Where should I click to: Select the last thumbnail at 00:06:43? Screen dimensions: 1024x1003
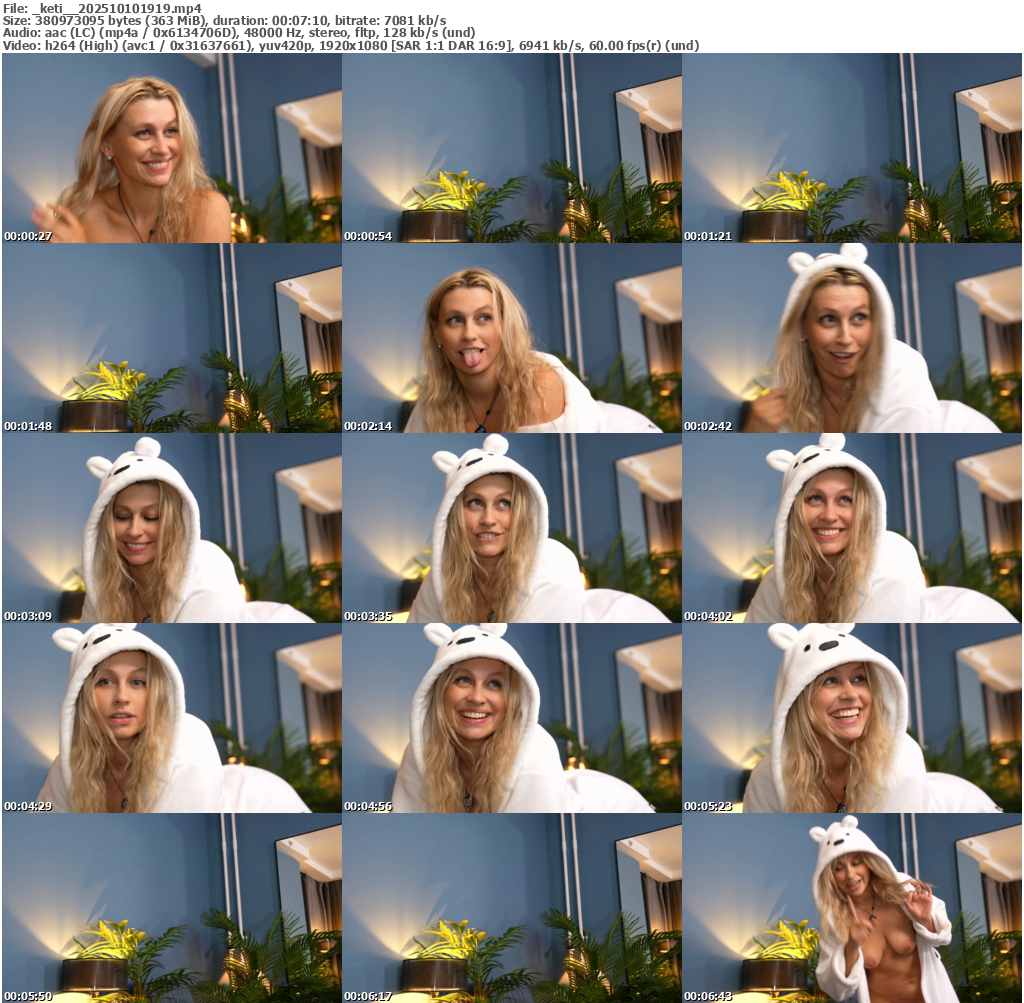(x=851, y=908)
